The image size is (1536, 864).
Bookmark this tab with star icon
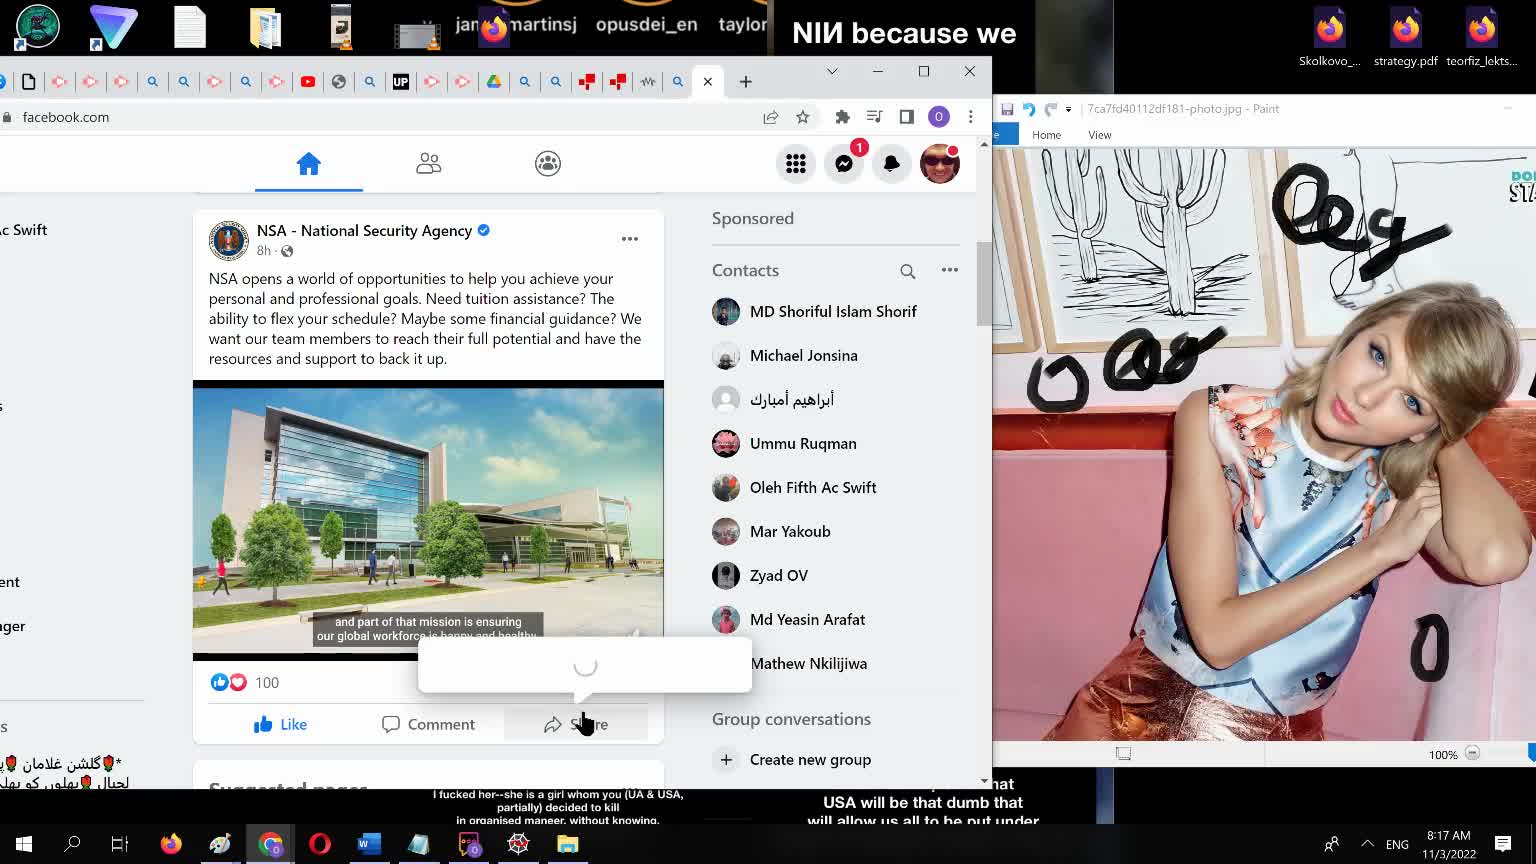[803, 117]
